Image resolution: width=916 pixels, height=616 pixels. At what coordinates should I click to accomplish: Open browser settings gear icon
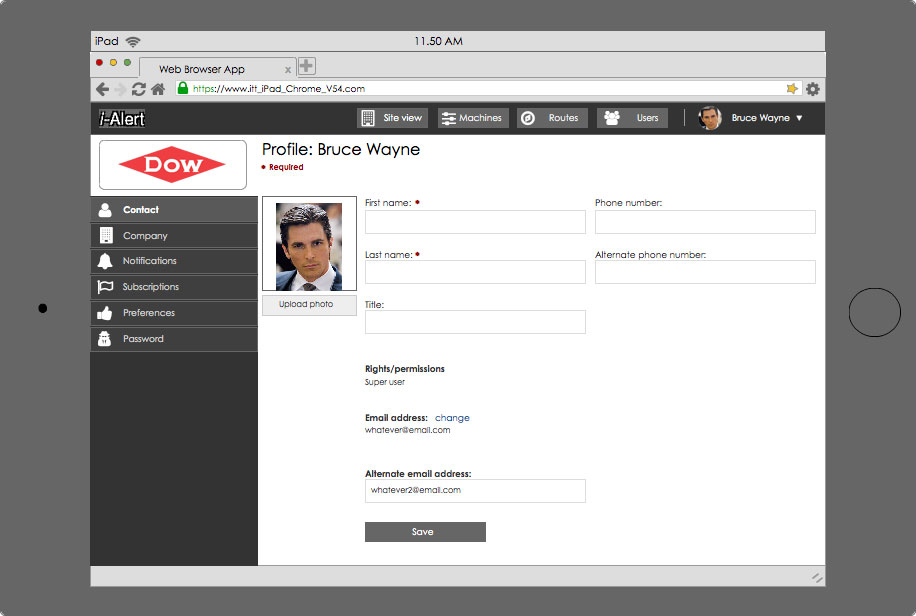[813, 89]
